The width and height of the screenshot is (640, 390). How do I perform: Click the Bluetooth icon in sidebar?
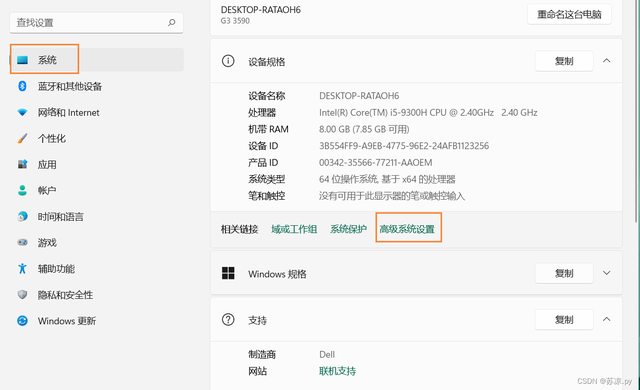pyautogui.click(x=22, y=86)
